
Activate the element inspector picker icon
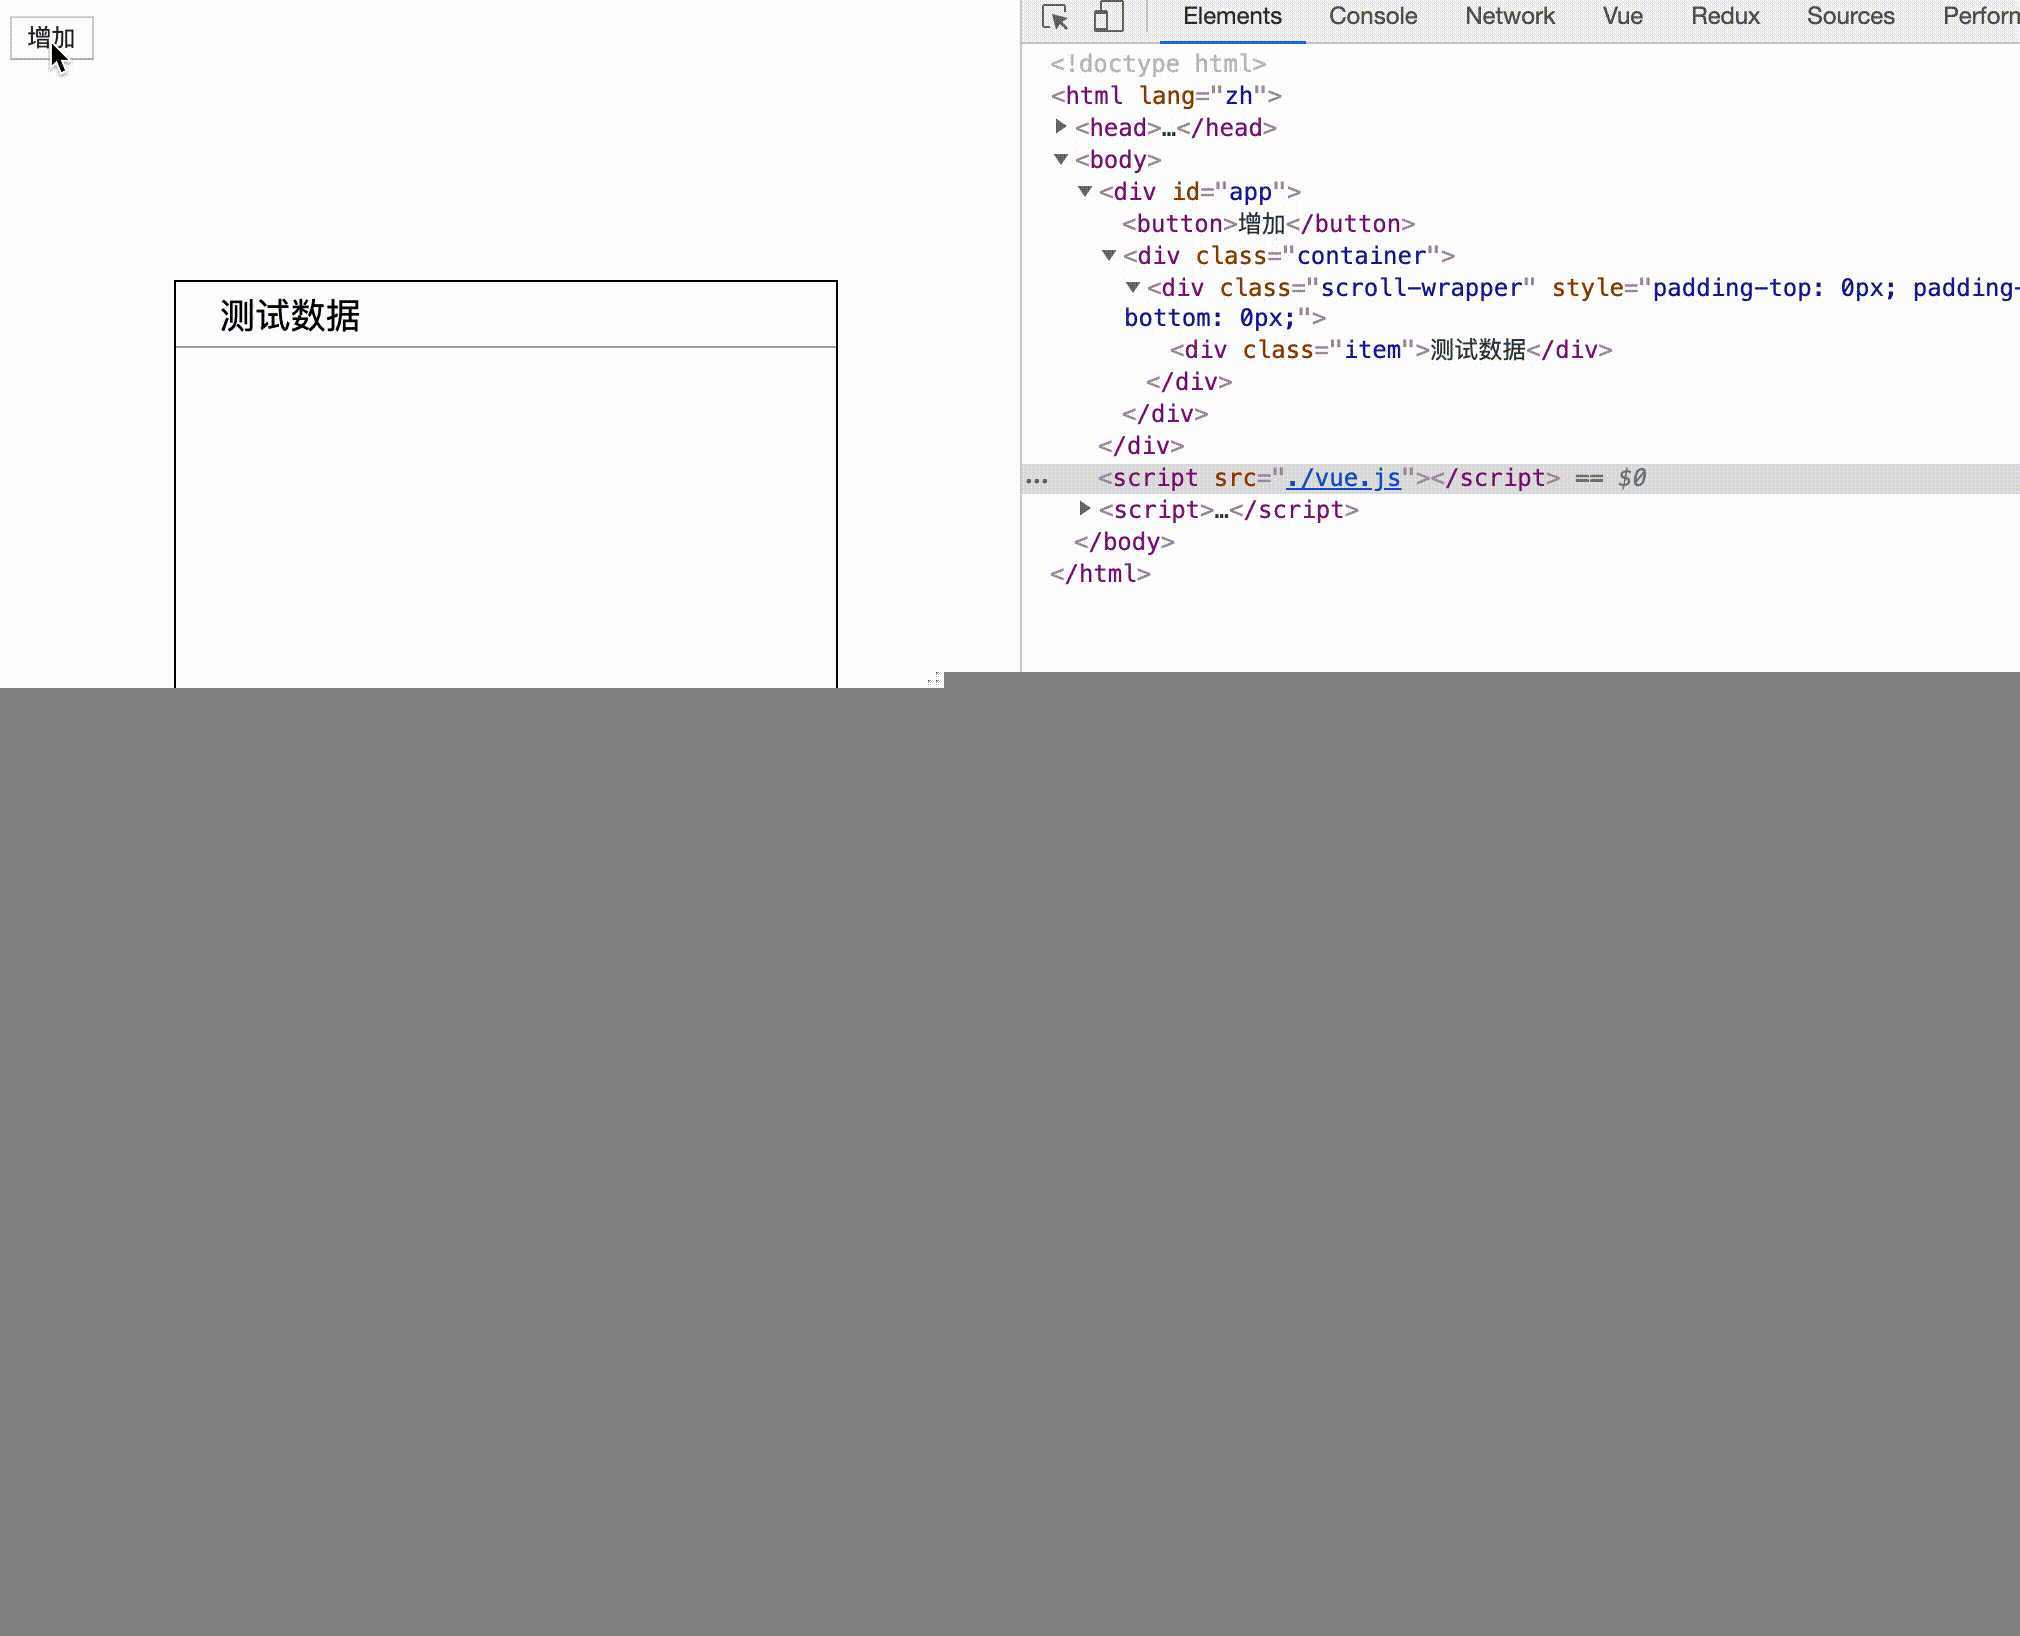tap(1055, 17)
